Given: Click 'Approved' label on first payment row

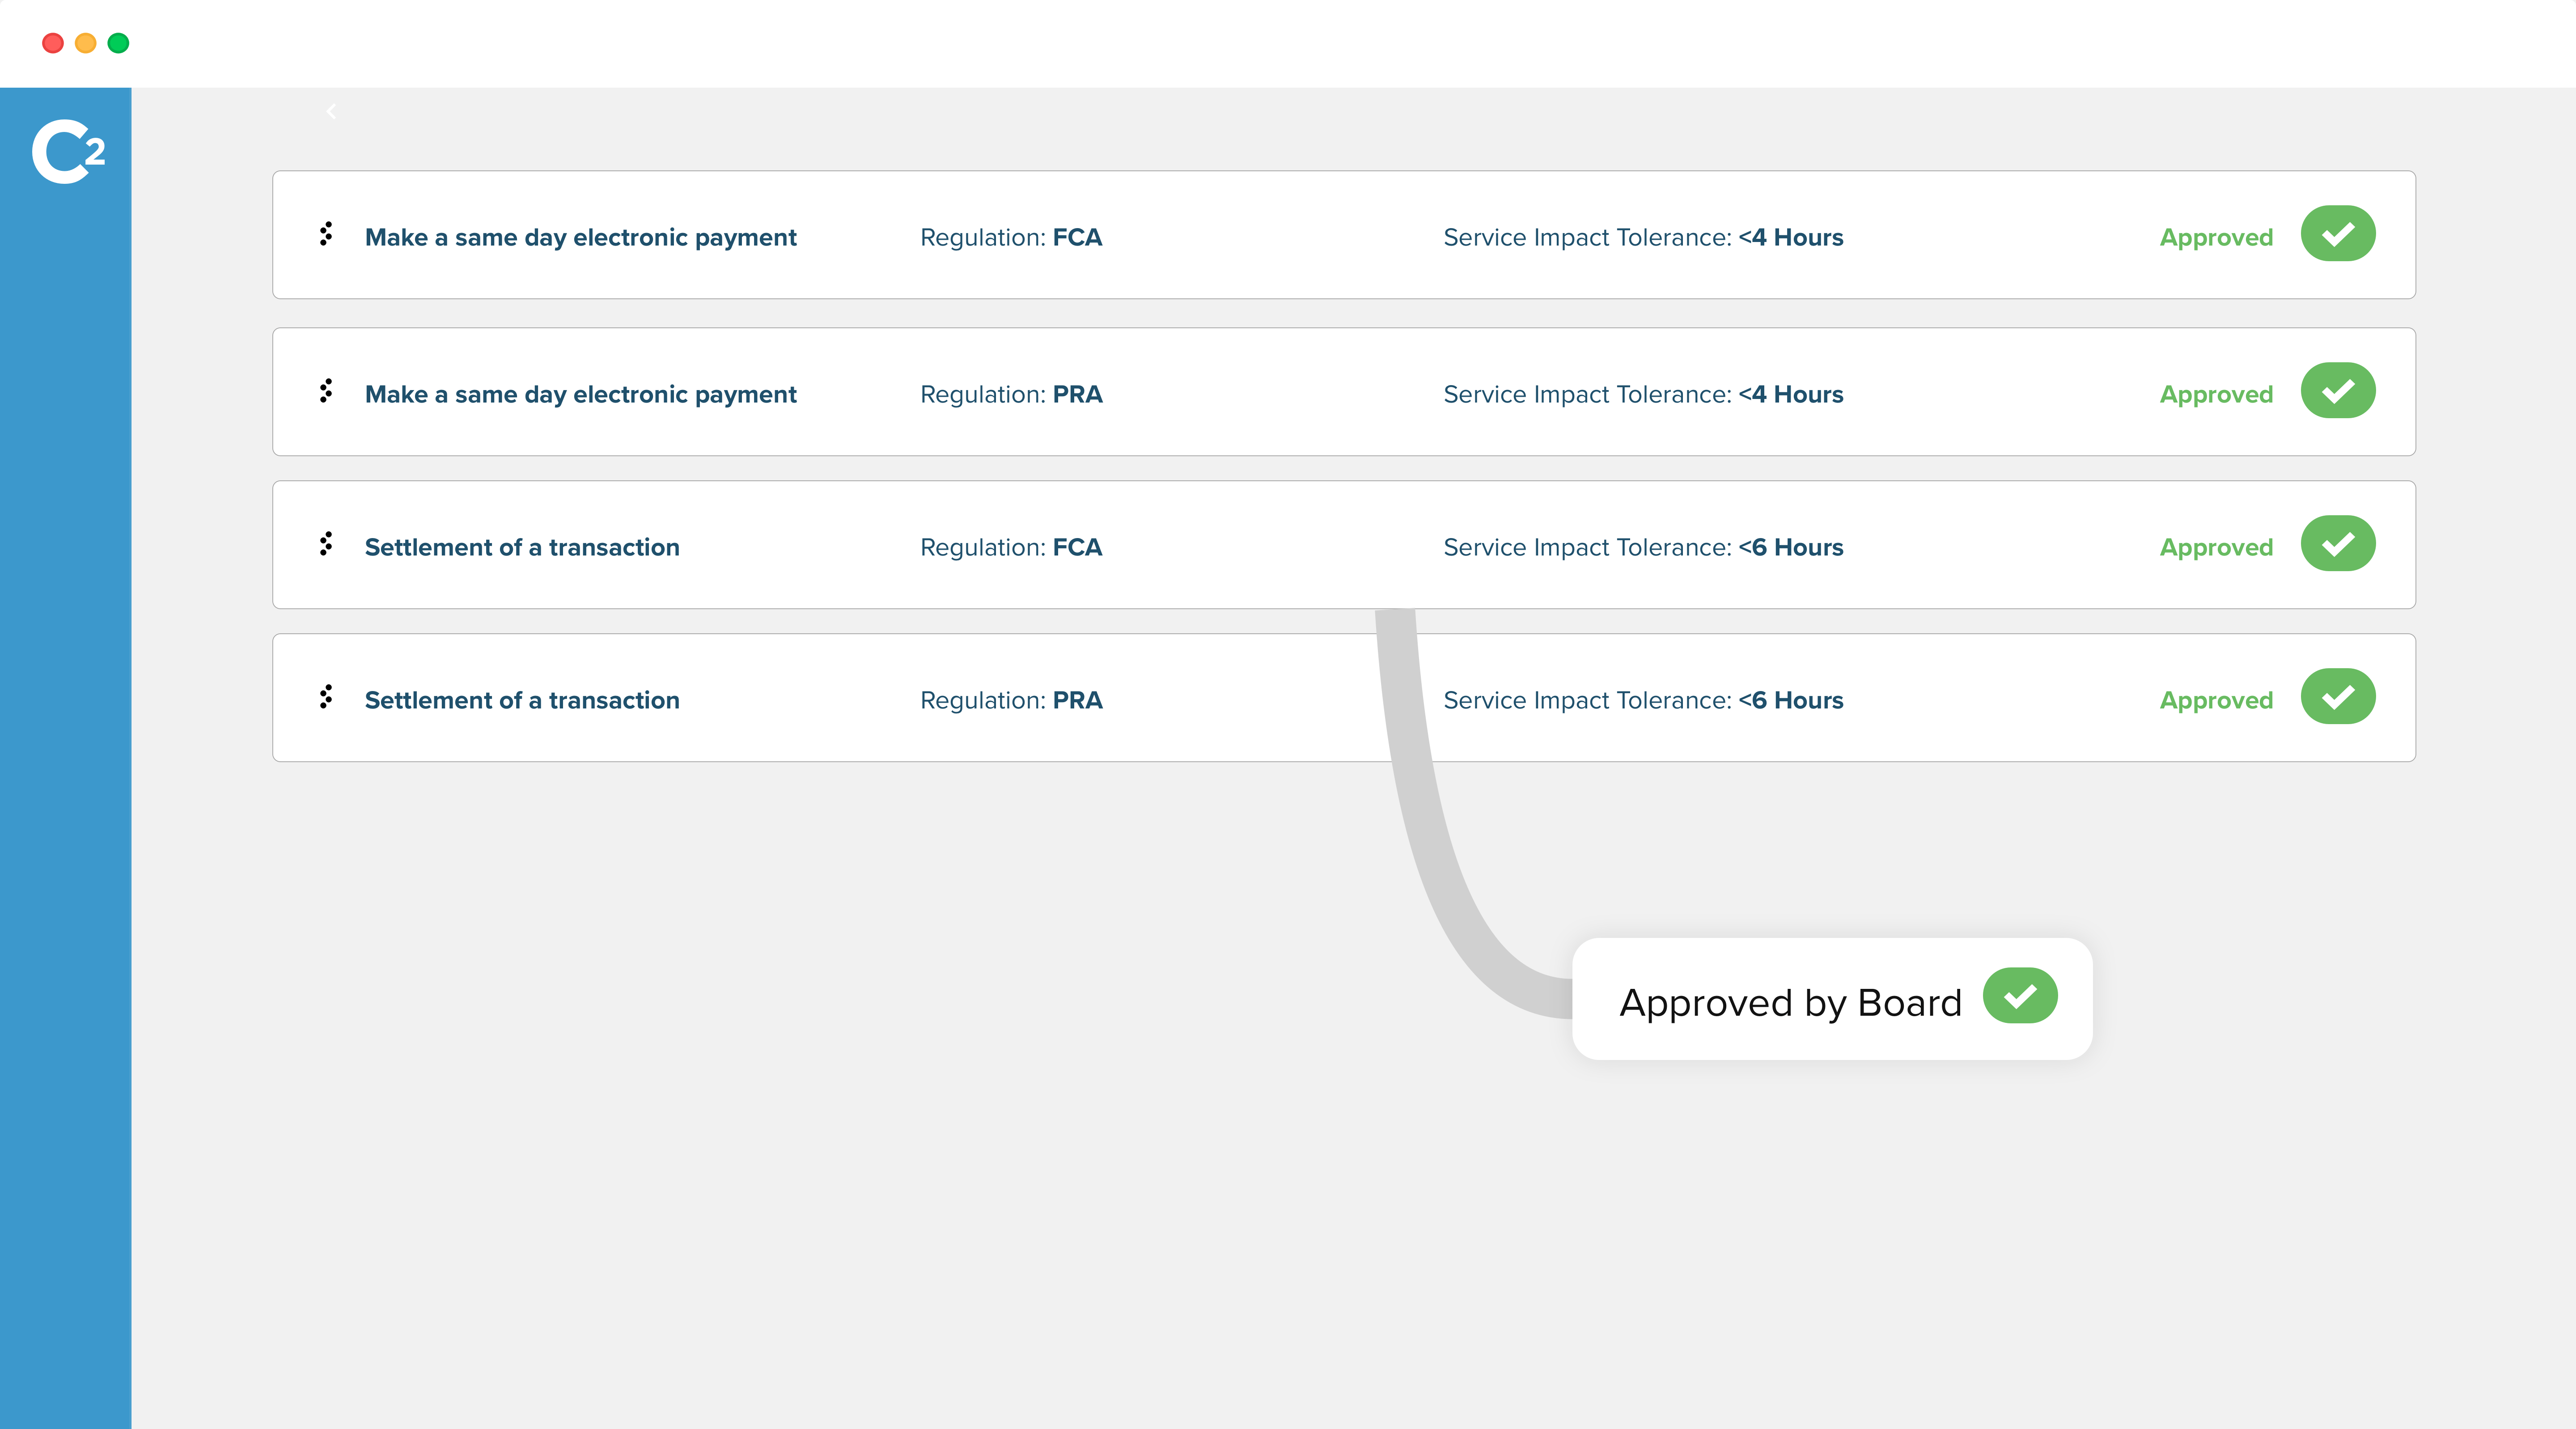Looking at the screenshot, I should click(2215, 238).
